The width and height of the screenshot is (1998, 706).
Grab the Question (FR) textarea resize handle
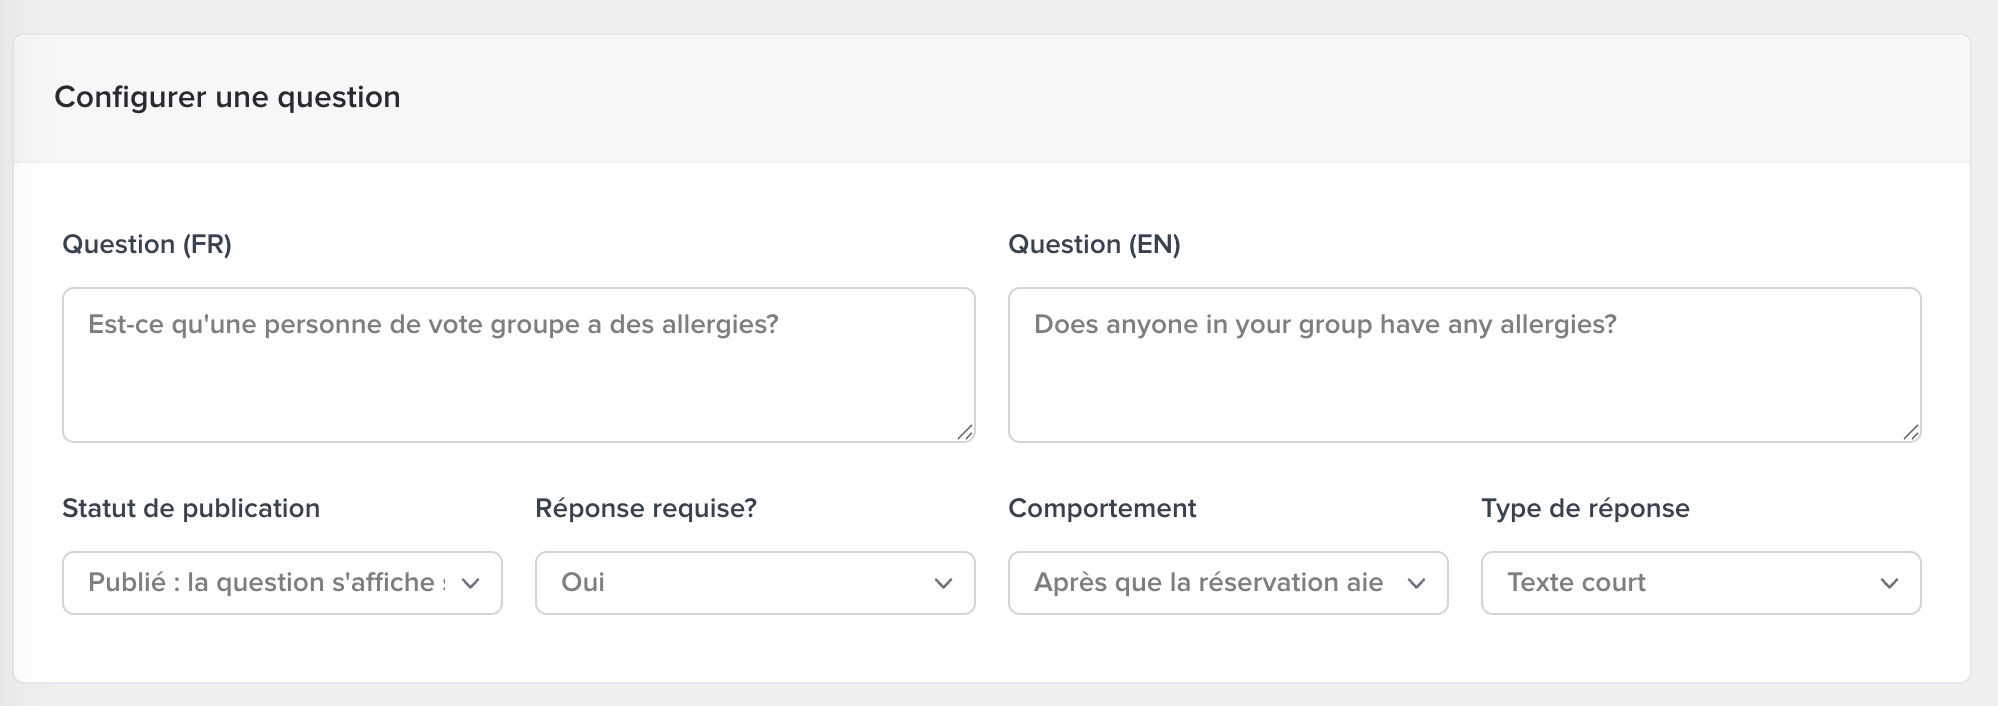pyautogui.click(x=965, y=432)
